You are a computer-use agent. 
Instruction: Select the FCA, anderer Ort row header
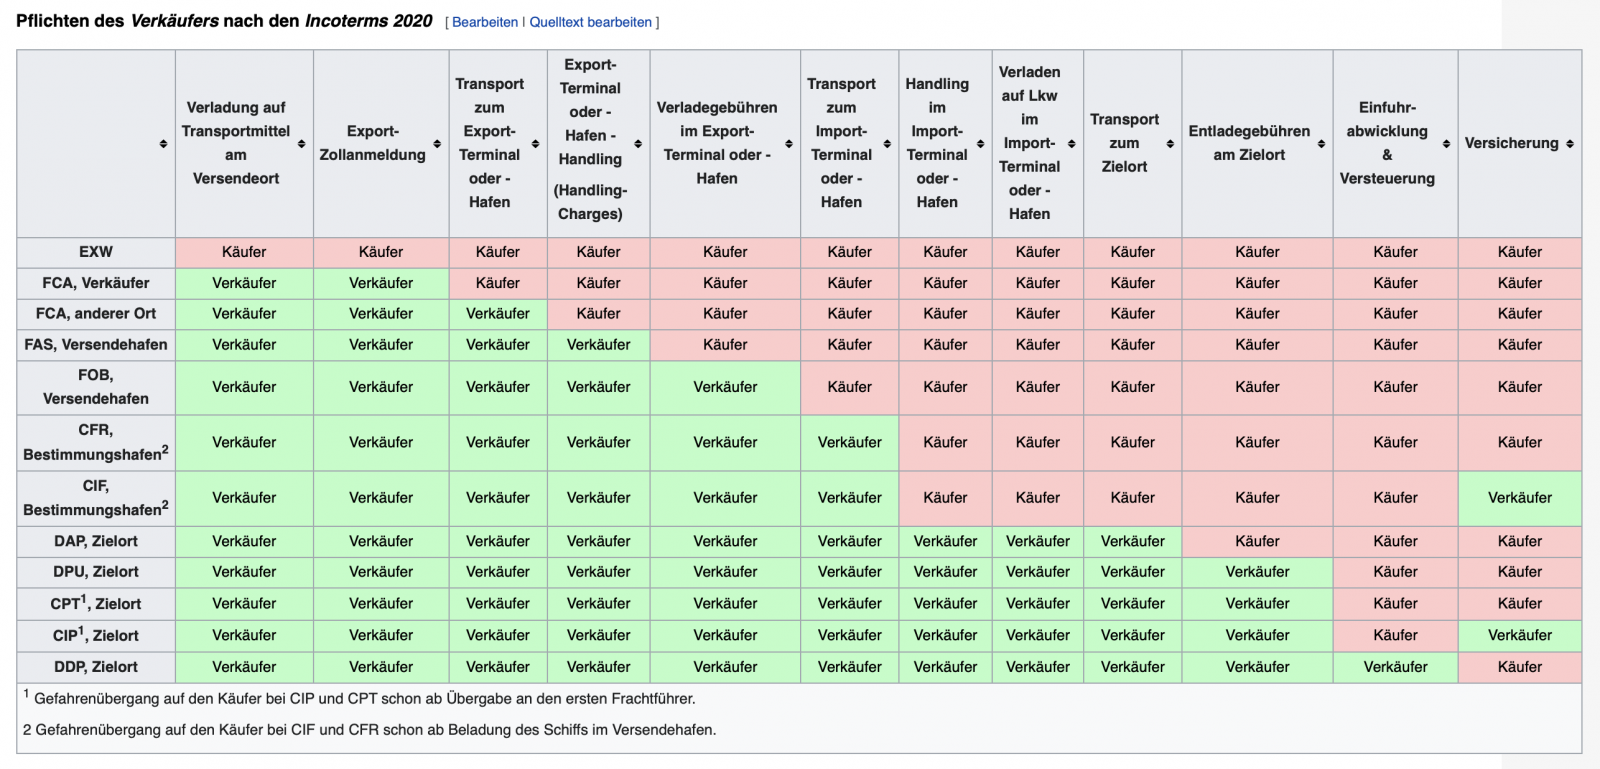pos(96,313)
